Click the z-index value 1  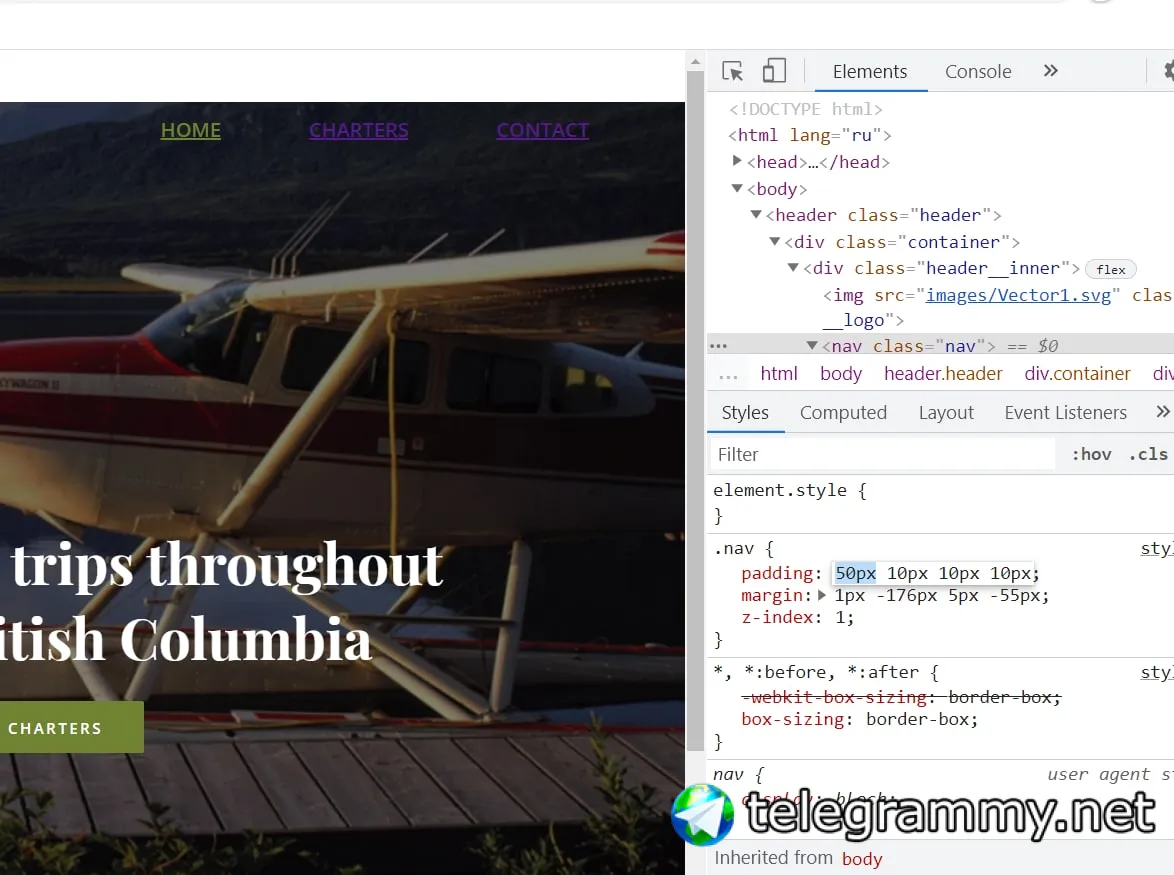pos(839,618)
